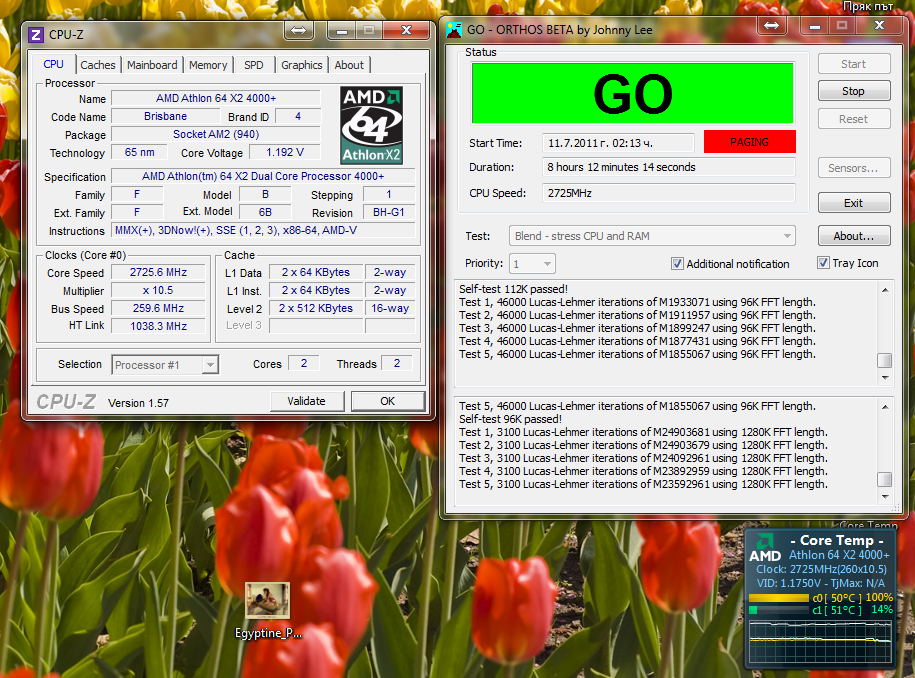Expand the Test type dropdown
This screenshot has height=678, width=915.
tap(653, 237)
